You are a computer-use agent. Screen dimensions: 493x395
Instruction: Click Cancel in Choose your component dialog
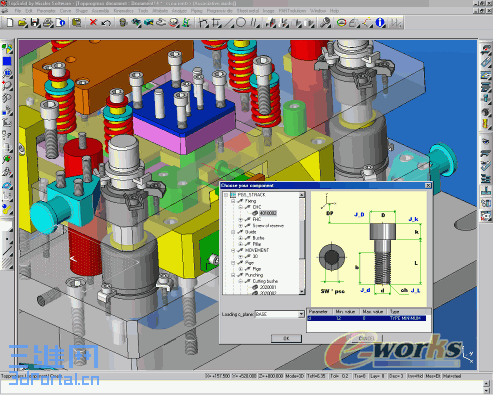(x=366, y=338)
